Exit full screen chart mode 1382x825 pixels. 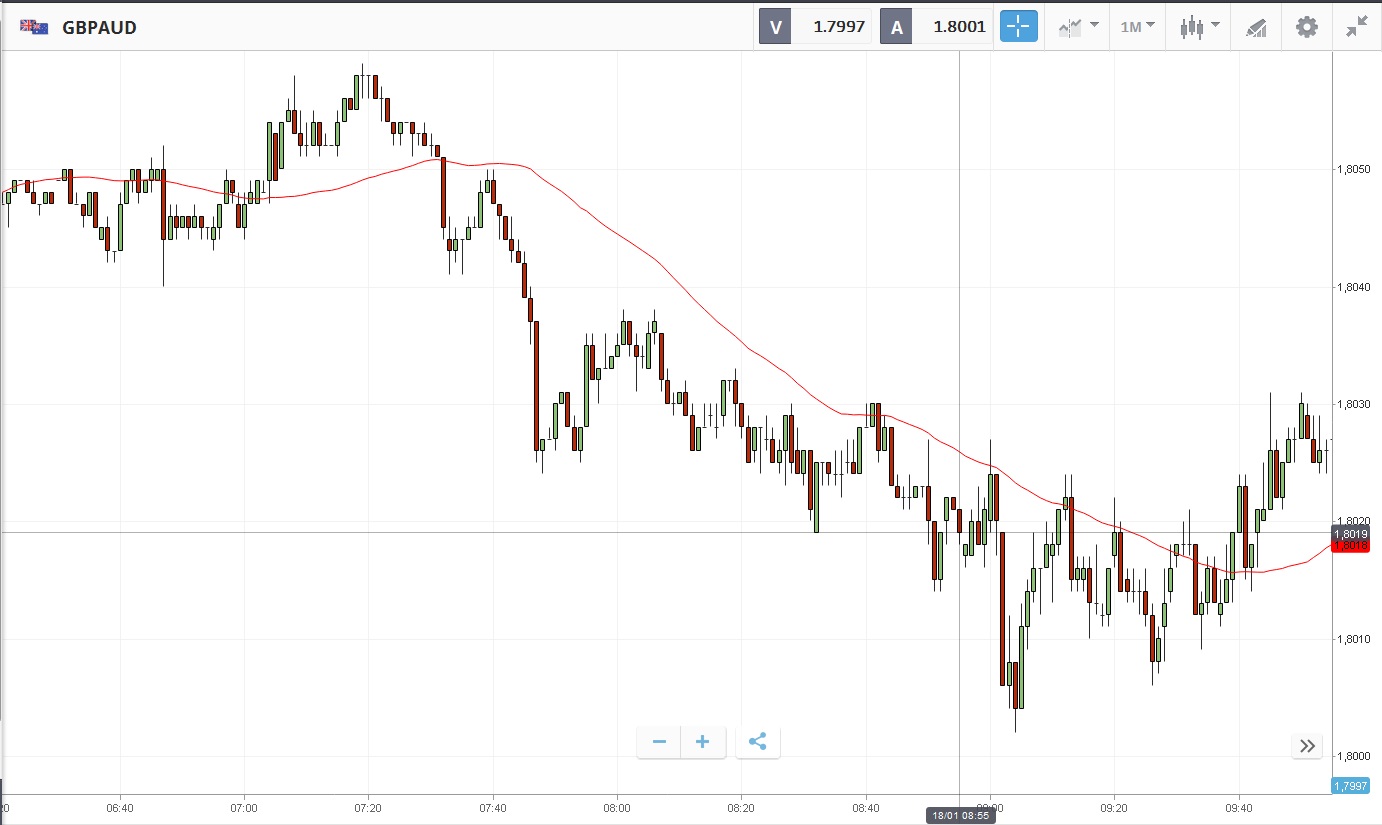[x=1356, y=27]
